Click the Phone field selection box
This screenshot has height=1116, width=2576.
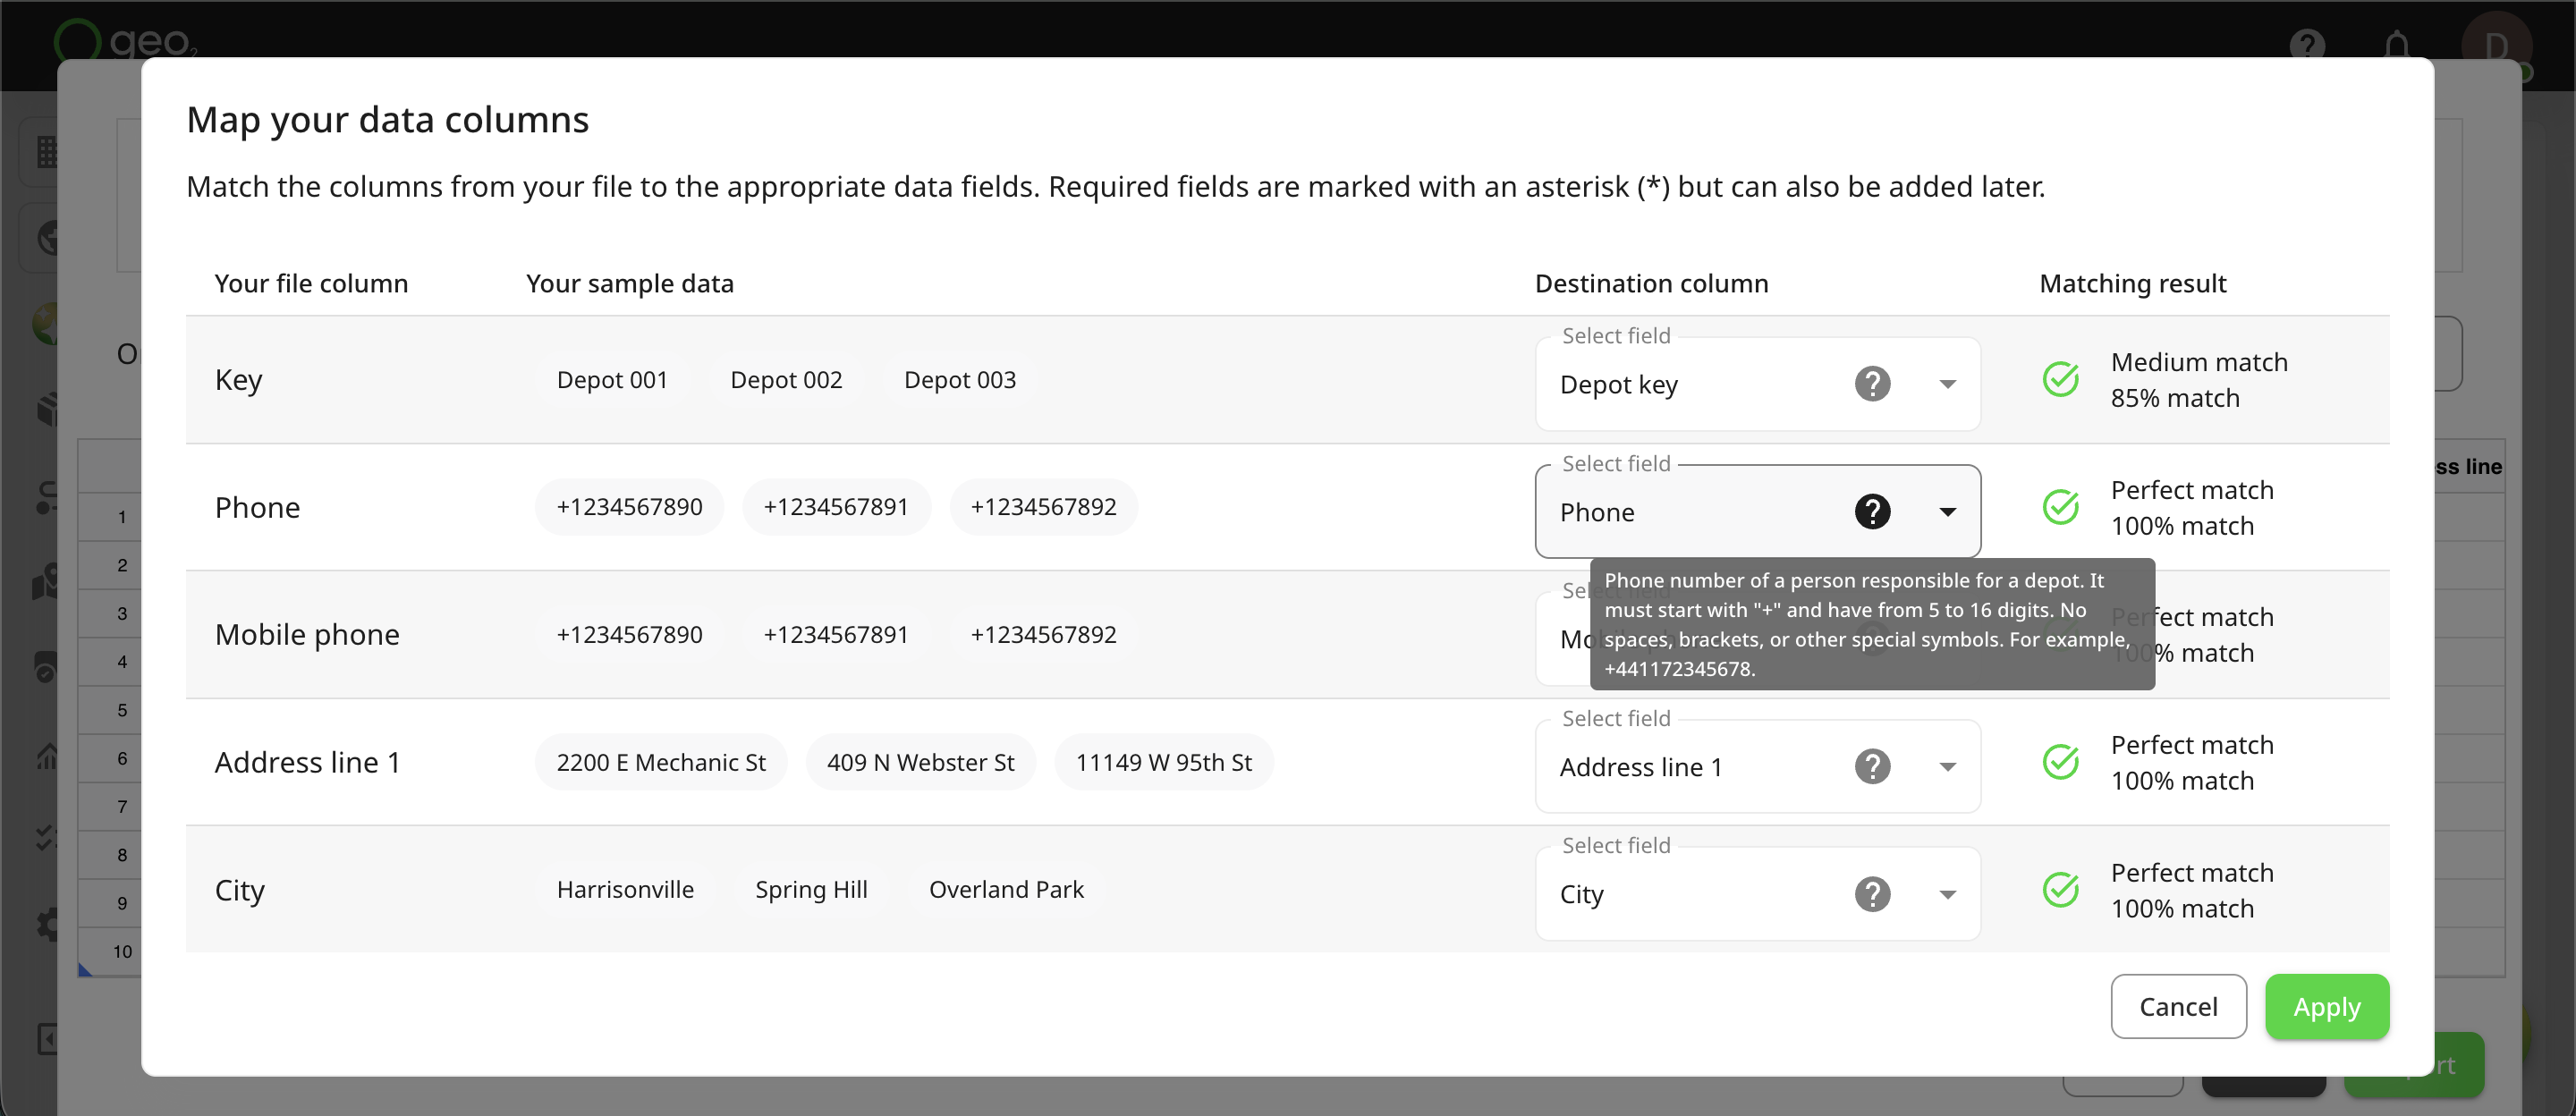(1757, 512)
